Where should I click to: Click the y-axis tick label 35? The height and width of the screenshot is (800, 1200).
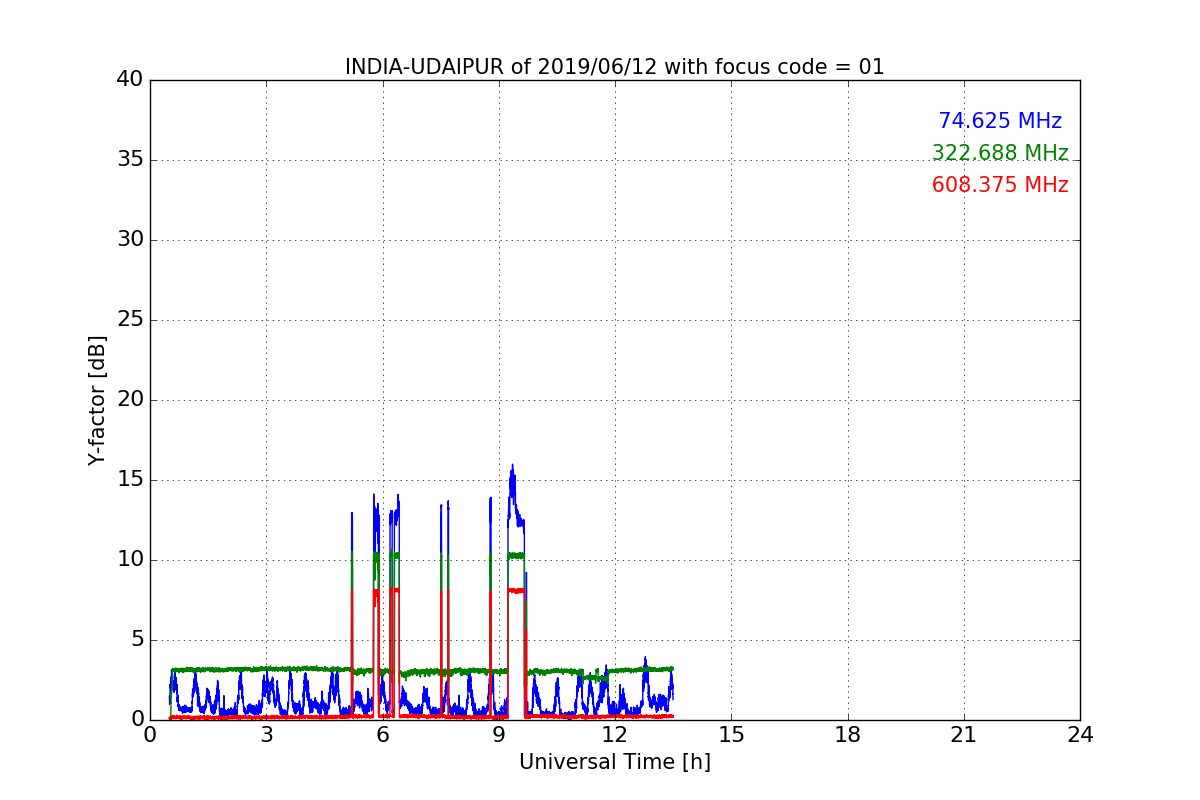coord(130,160)
